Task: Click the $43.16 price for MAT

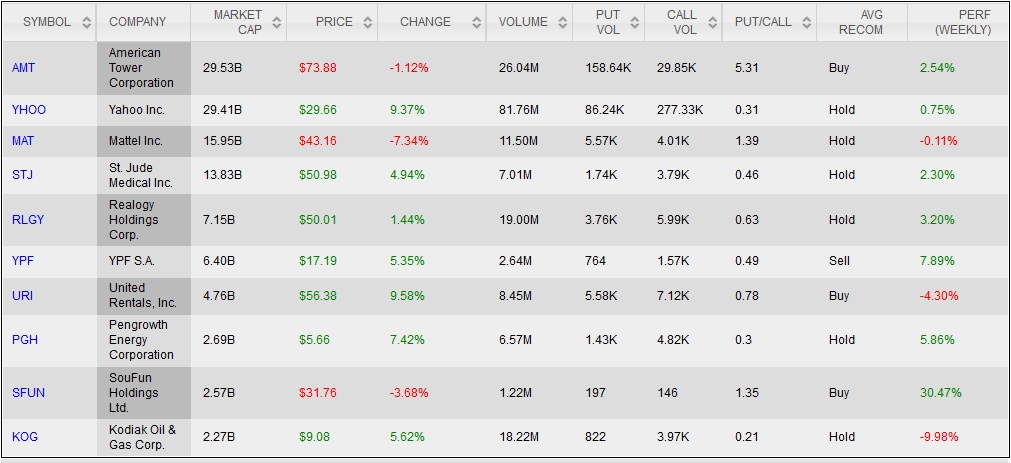Action: tap(318, 141)
